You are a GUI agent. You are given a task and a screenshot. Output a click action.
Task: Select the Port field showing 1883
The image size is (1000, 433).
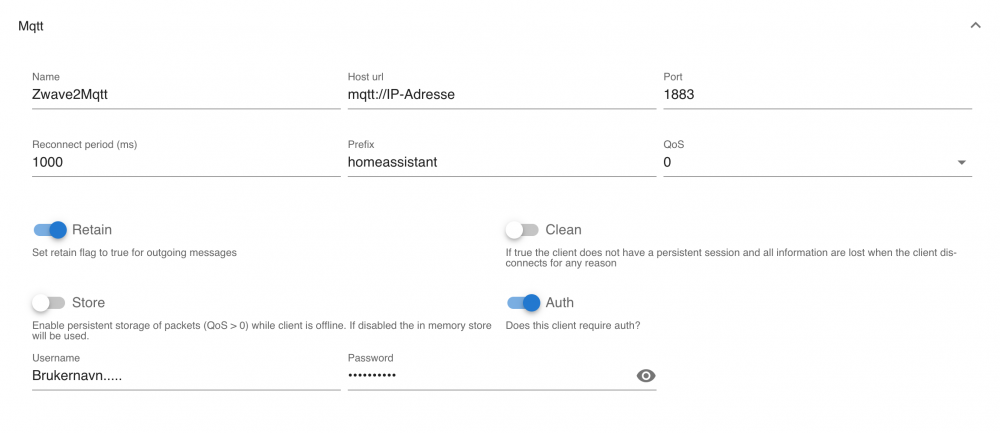(x=816, y=95)
